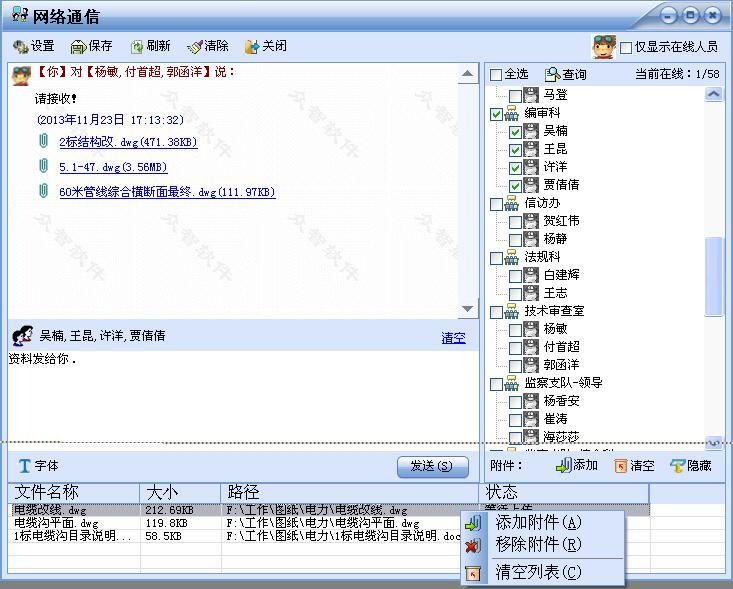
Task: Click the 清空 link beside recipients
Action: (x=453, y=338)
